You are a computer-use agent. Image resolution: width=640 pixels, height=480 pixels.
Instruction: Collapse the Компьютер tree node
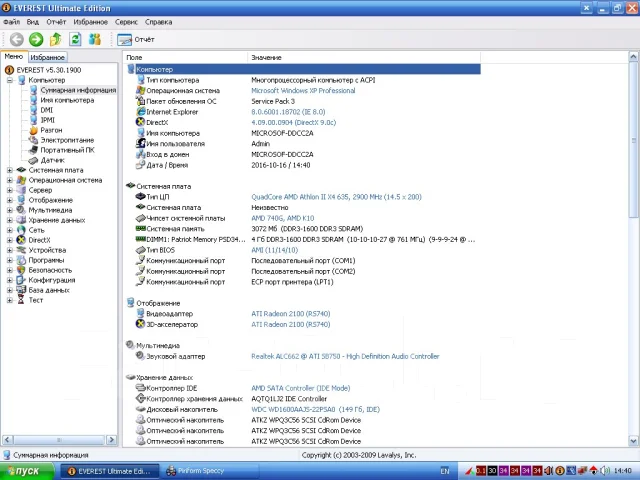[10, 80]
